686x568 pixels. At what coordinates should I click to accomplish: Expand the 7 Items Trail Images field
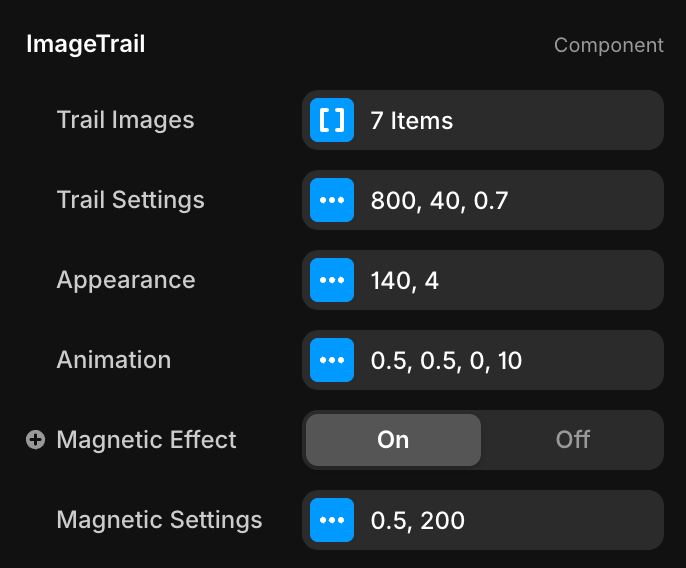click(x=500, y=120)
